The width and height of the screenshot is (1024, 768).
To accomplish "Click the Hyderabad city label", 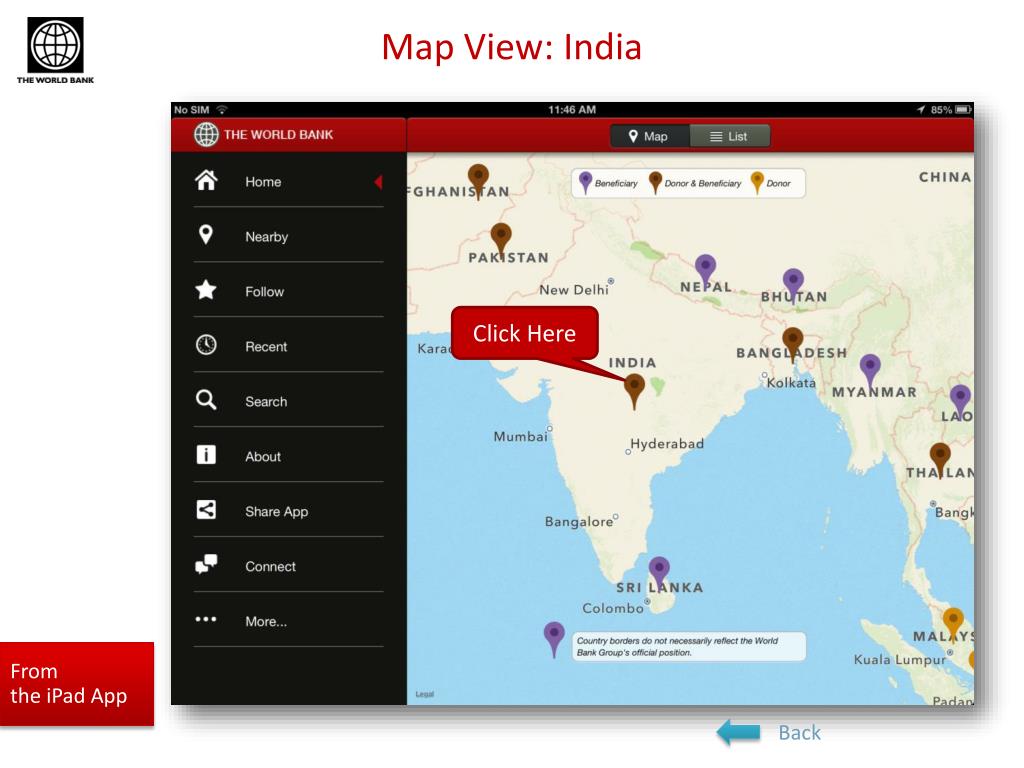I will tap(667, 443).
